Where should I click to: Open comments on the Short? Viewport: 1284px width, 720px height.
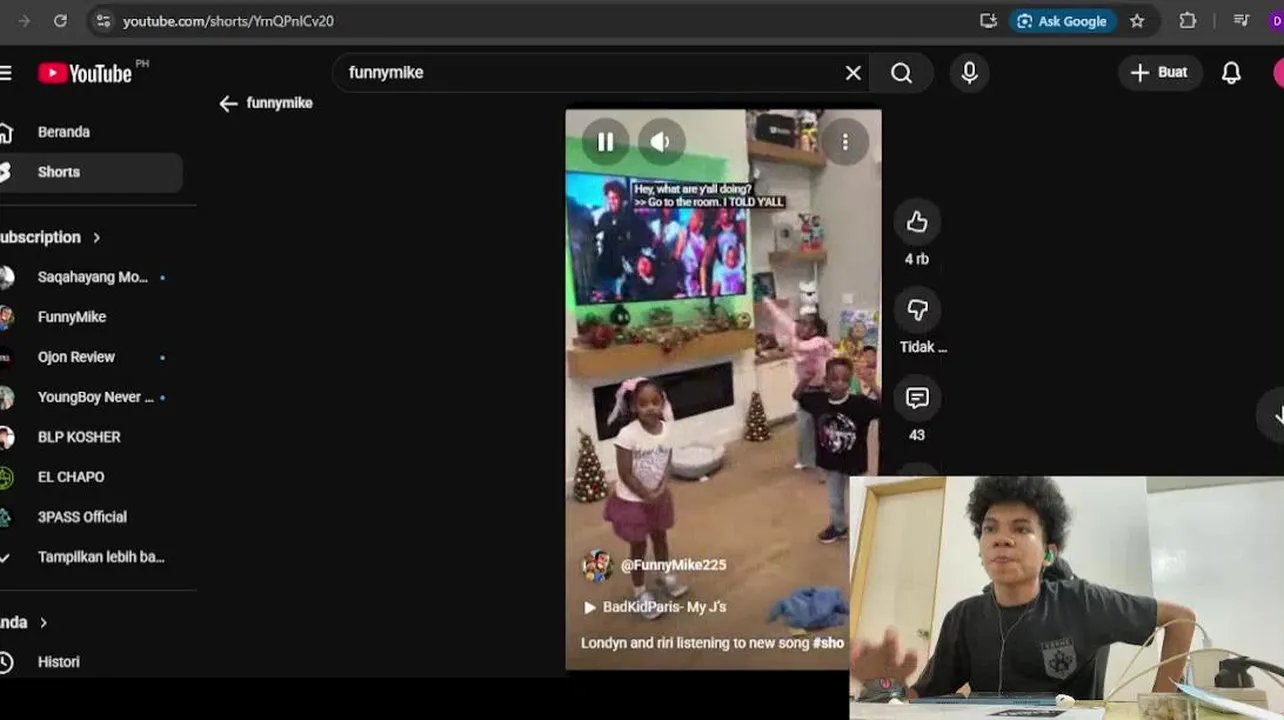point(917,398)
